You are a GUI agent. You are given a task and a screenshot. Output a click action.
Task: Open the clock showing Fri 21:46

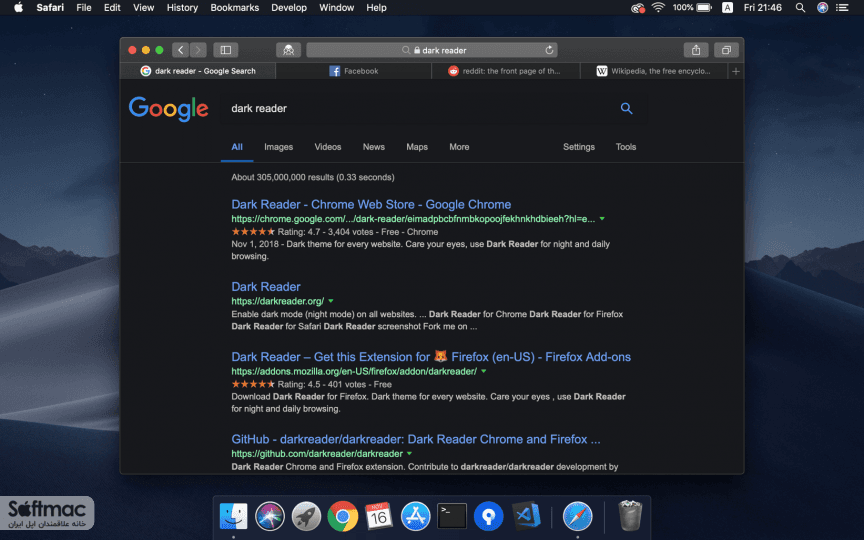coord(763,8)
